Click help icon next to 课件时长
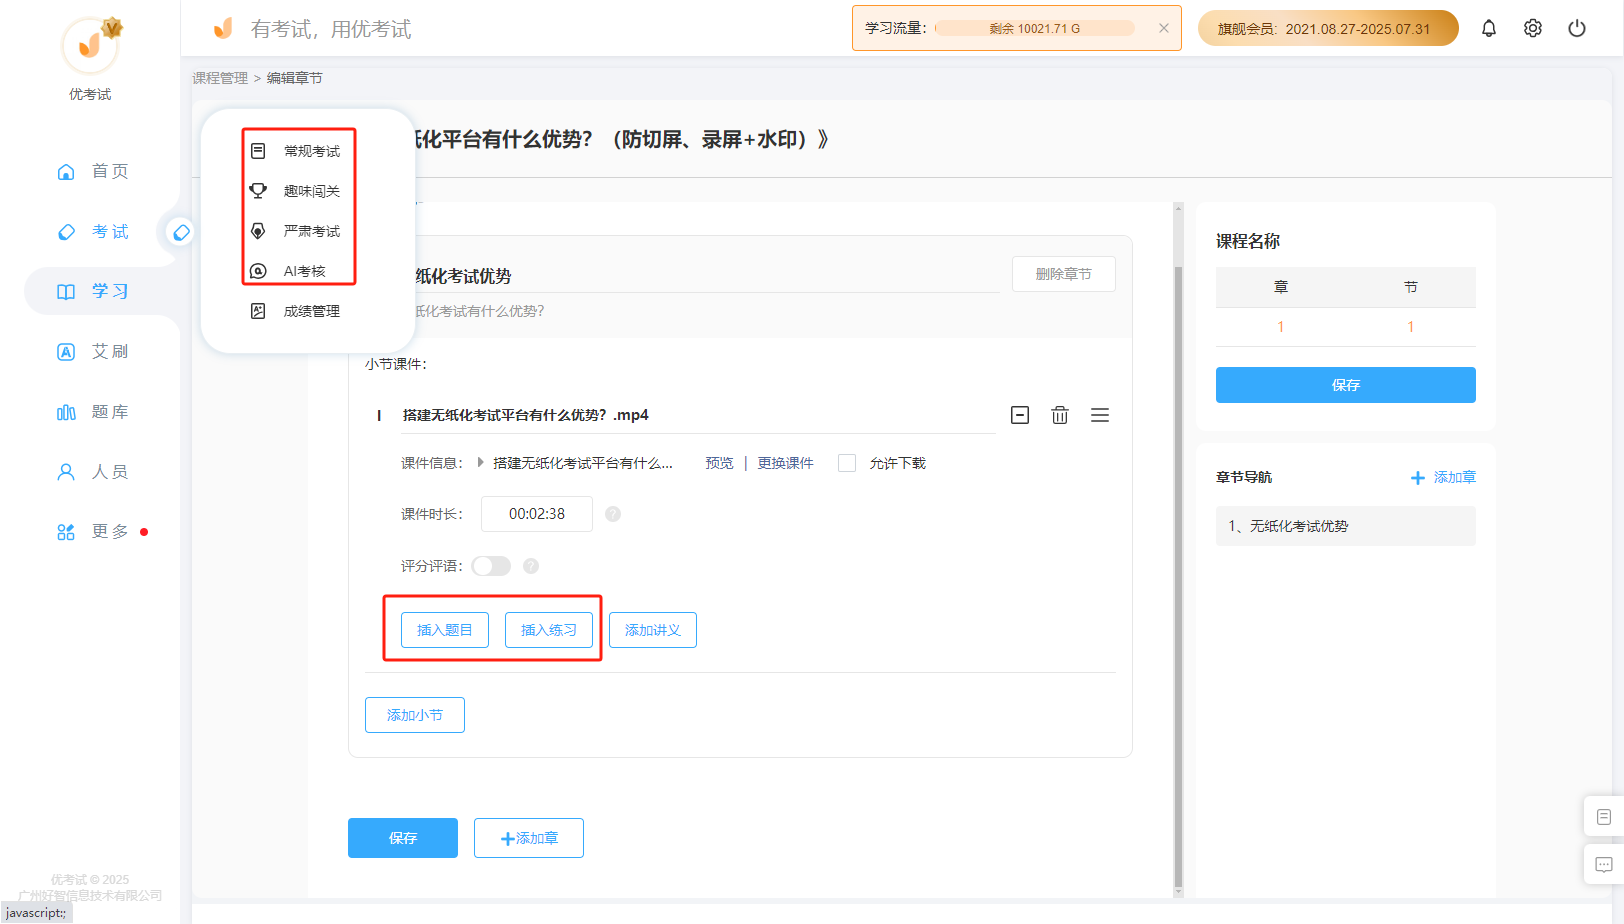Viewport: 1624px width, 924px height. pos(613,514)
